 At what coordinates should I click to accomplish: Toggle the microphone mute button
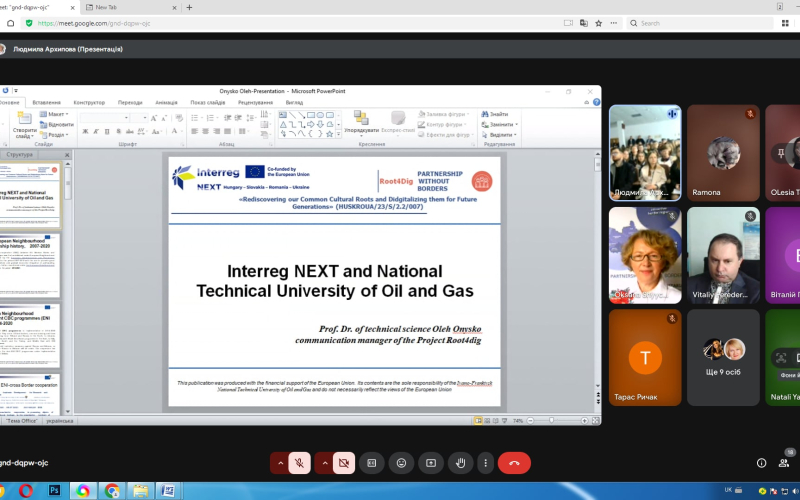(299, 463)
